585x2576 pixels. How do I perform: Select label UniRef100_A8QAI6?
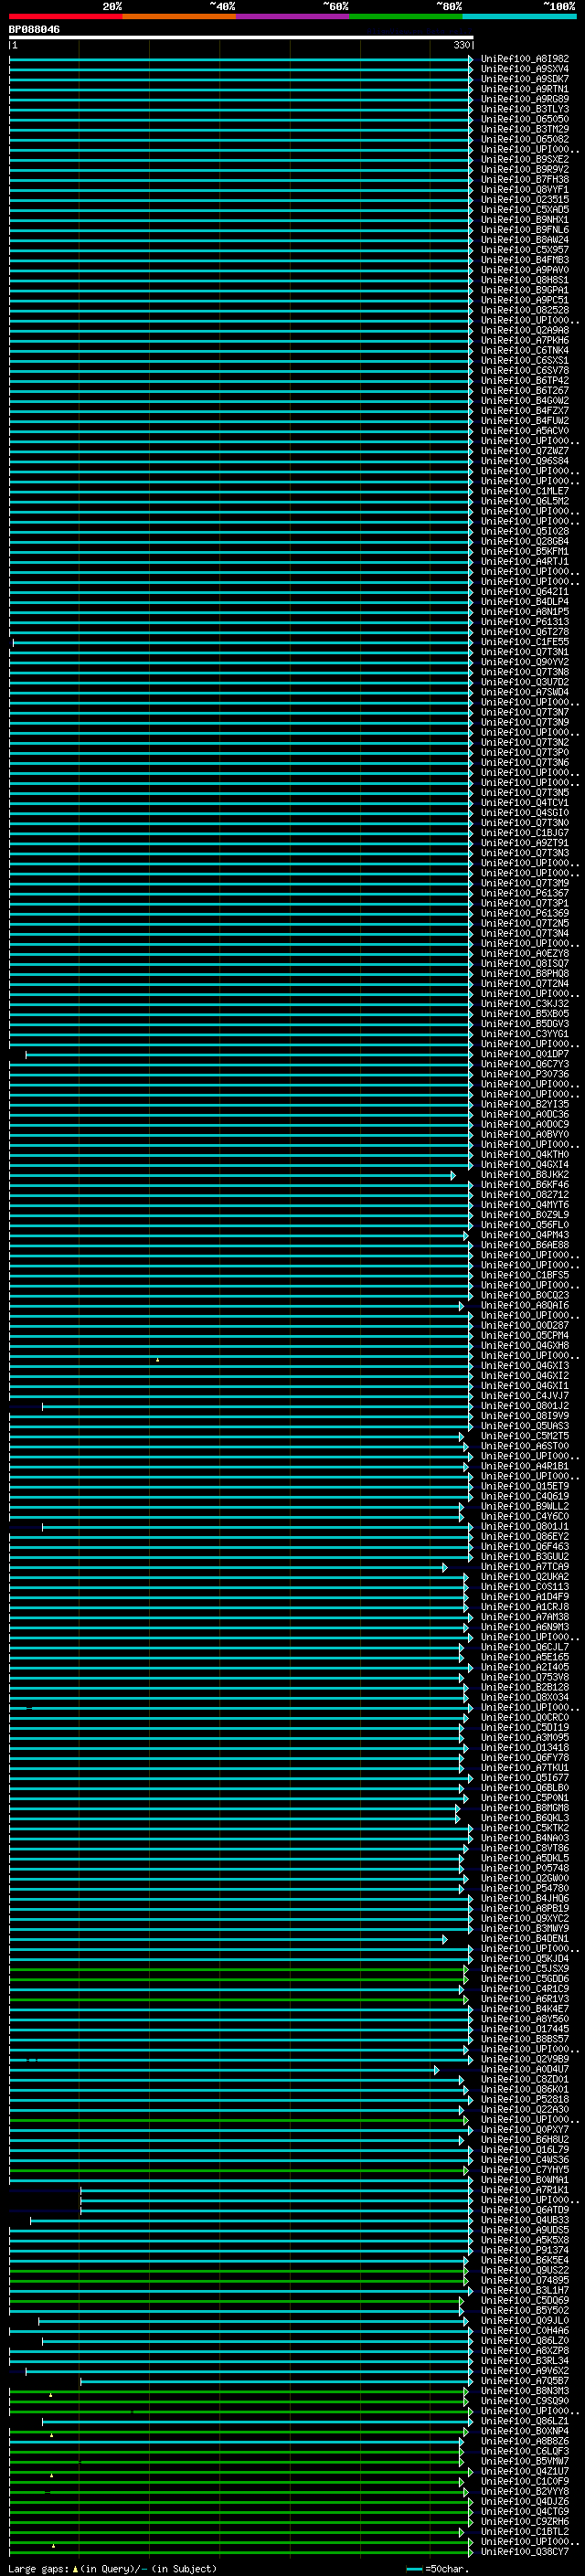click(525, 1305)
